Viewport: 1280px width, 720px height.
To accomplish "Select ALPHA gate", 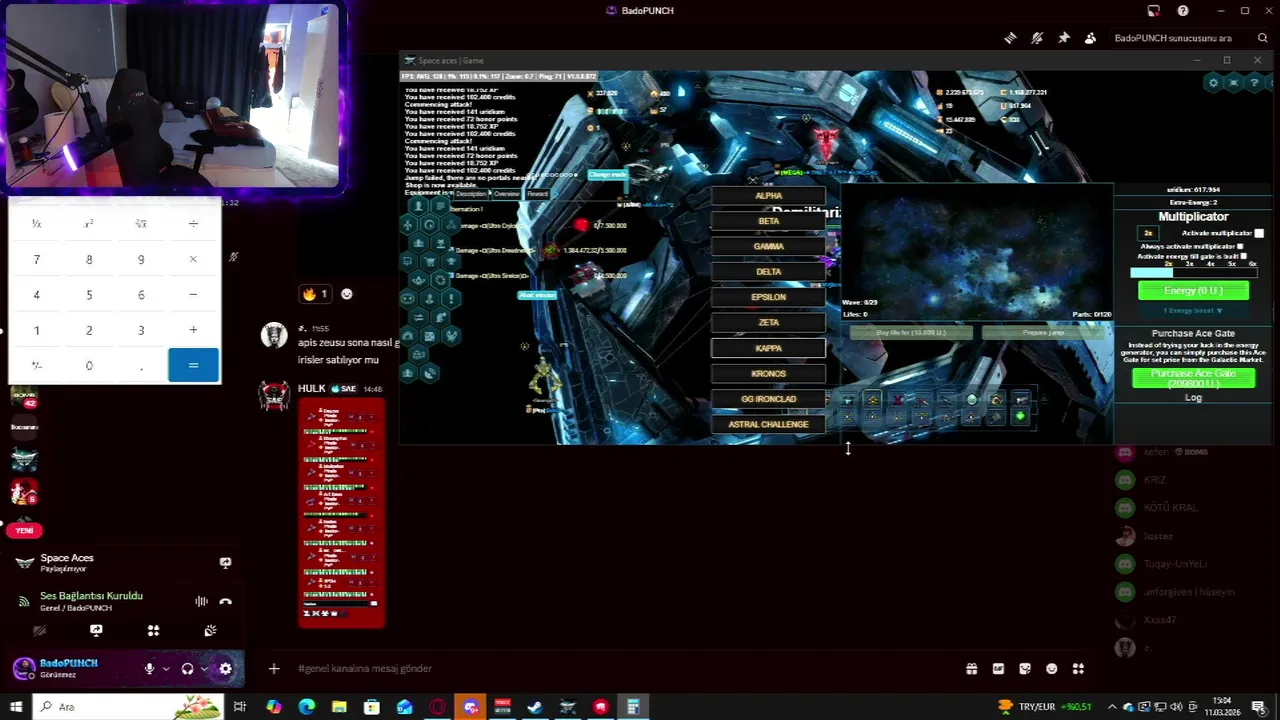I will pos(768,196).
